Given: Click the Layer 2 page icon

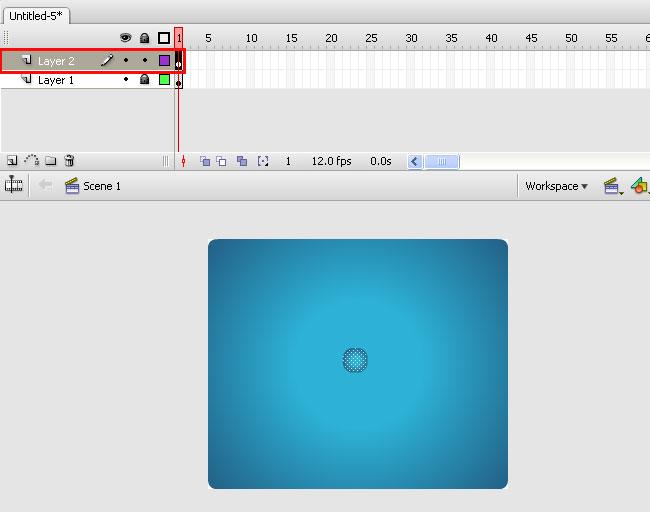Looking at the screenshot, I should coord(27,60).
